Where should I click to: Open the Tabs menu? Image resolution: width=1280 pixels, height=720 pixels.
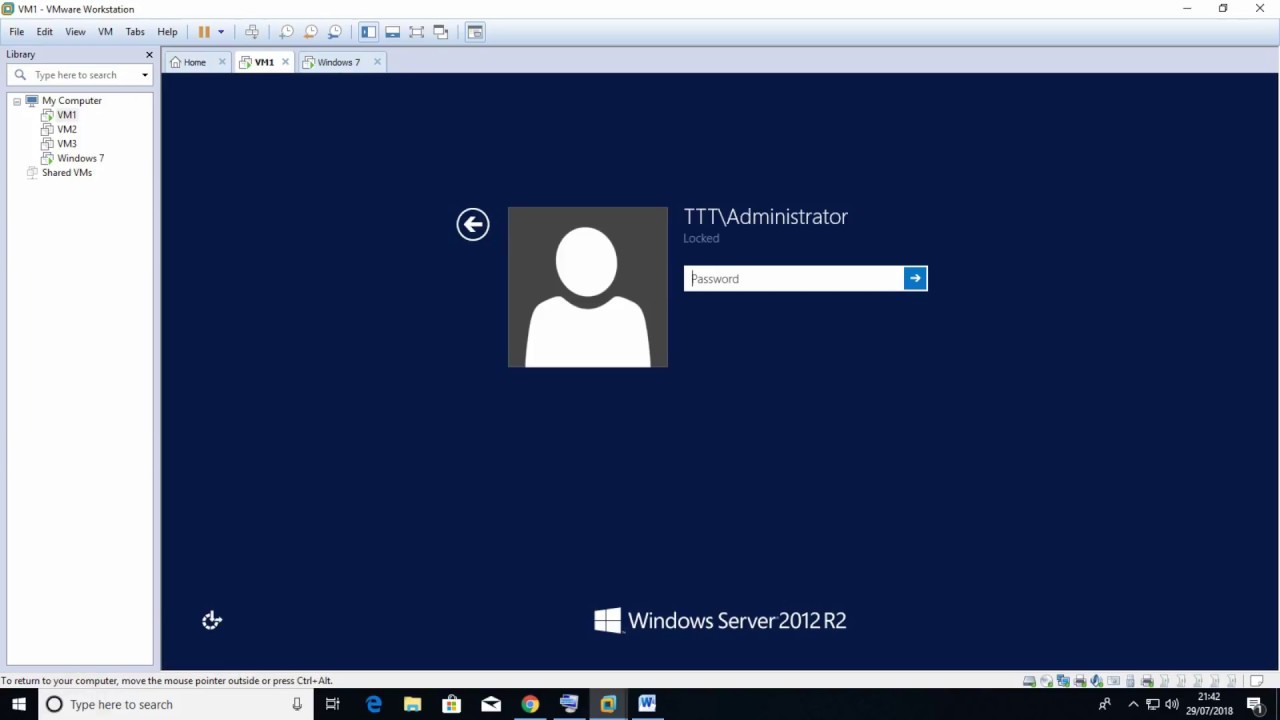(x=135, y=32)
